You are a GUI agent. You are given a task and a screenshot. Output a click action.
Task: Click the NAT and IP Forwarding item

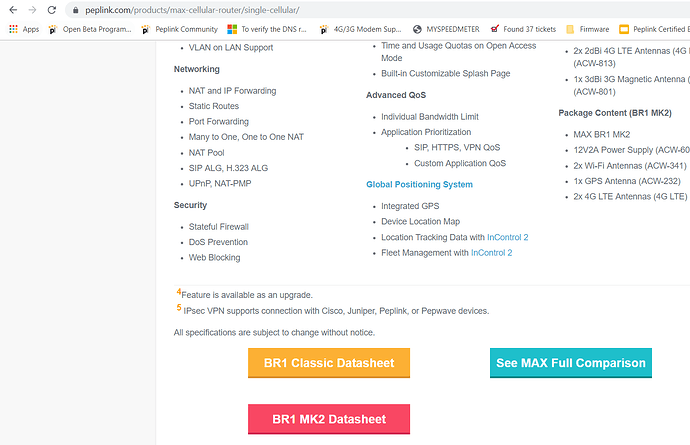[x=232, y=91]
